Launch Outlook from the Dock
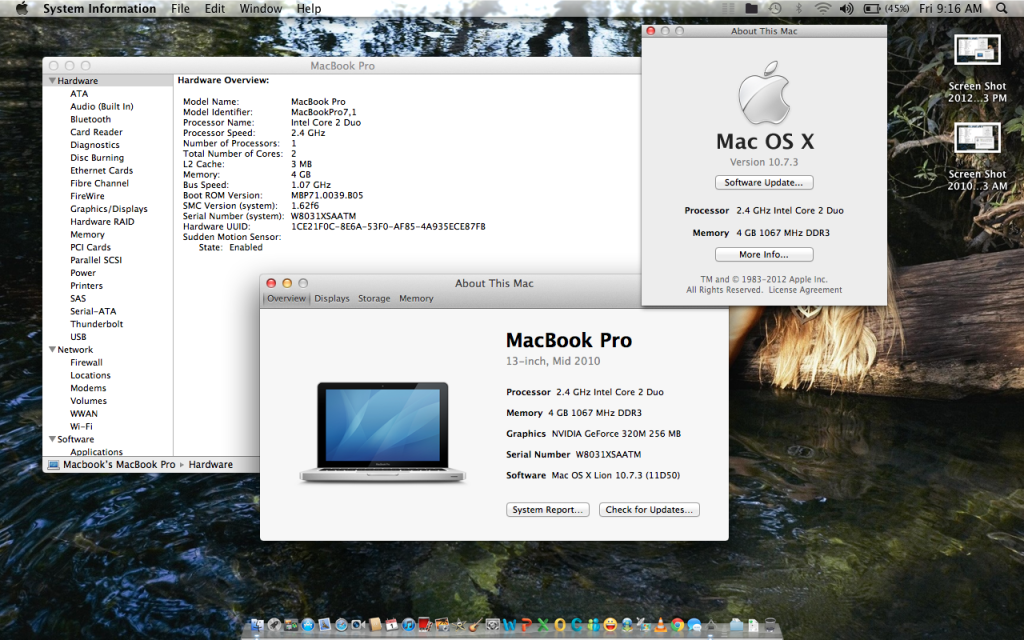This screenshot has width=1024, height=640. coord(560,625)
